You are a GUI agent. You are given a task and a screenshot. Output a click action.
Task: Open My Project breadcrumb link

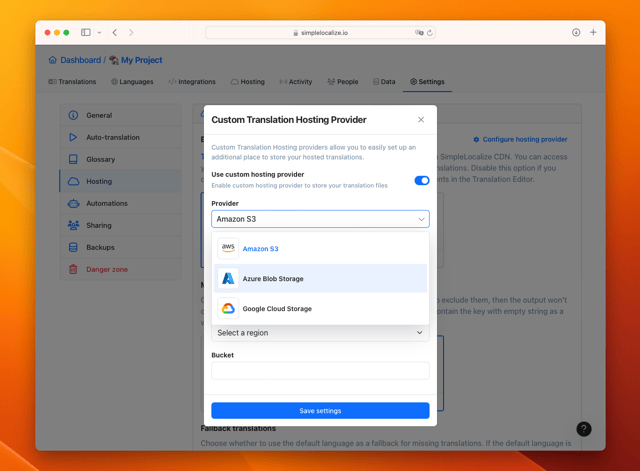(141, 60)
